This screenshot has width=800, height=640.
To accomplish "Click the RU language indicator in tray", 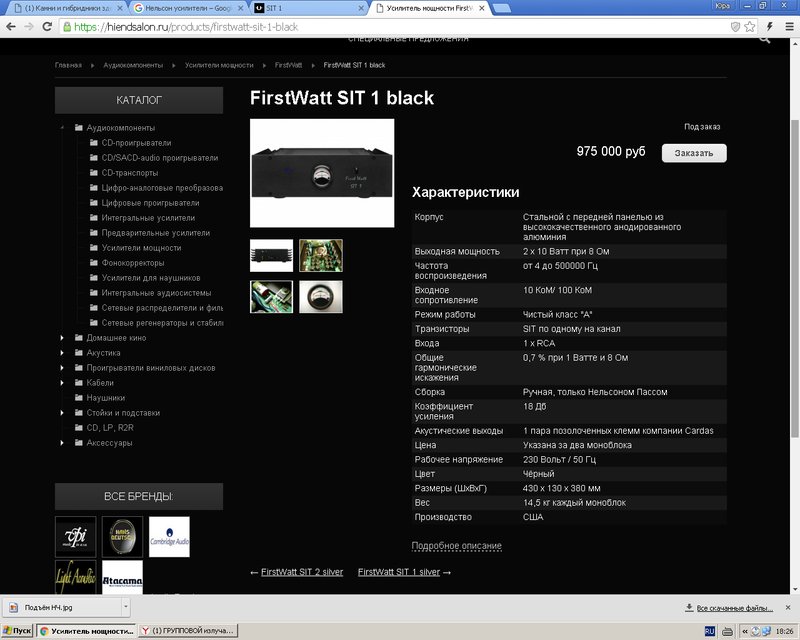I will tap(710, 631).
